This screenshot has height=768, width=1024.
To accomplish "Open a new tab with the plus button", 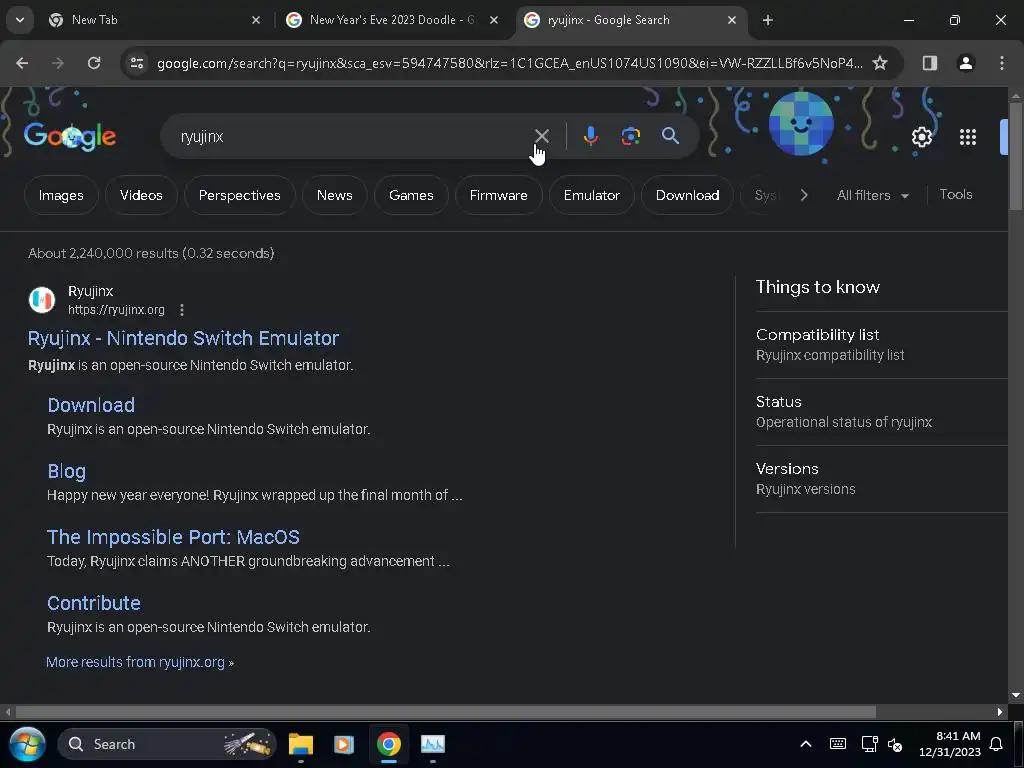I will click(x=768, y=20).
